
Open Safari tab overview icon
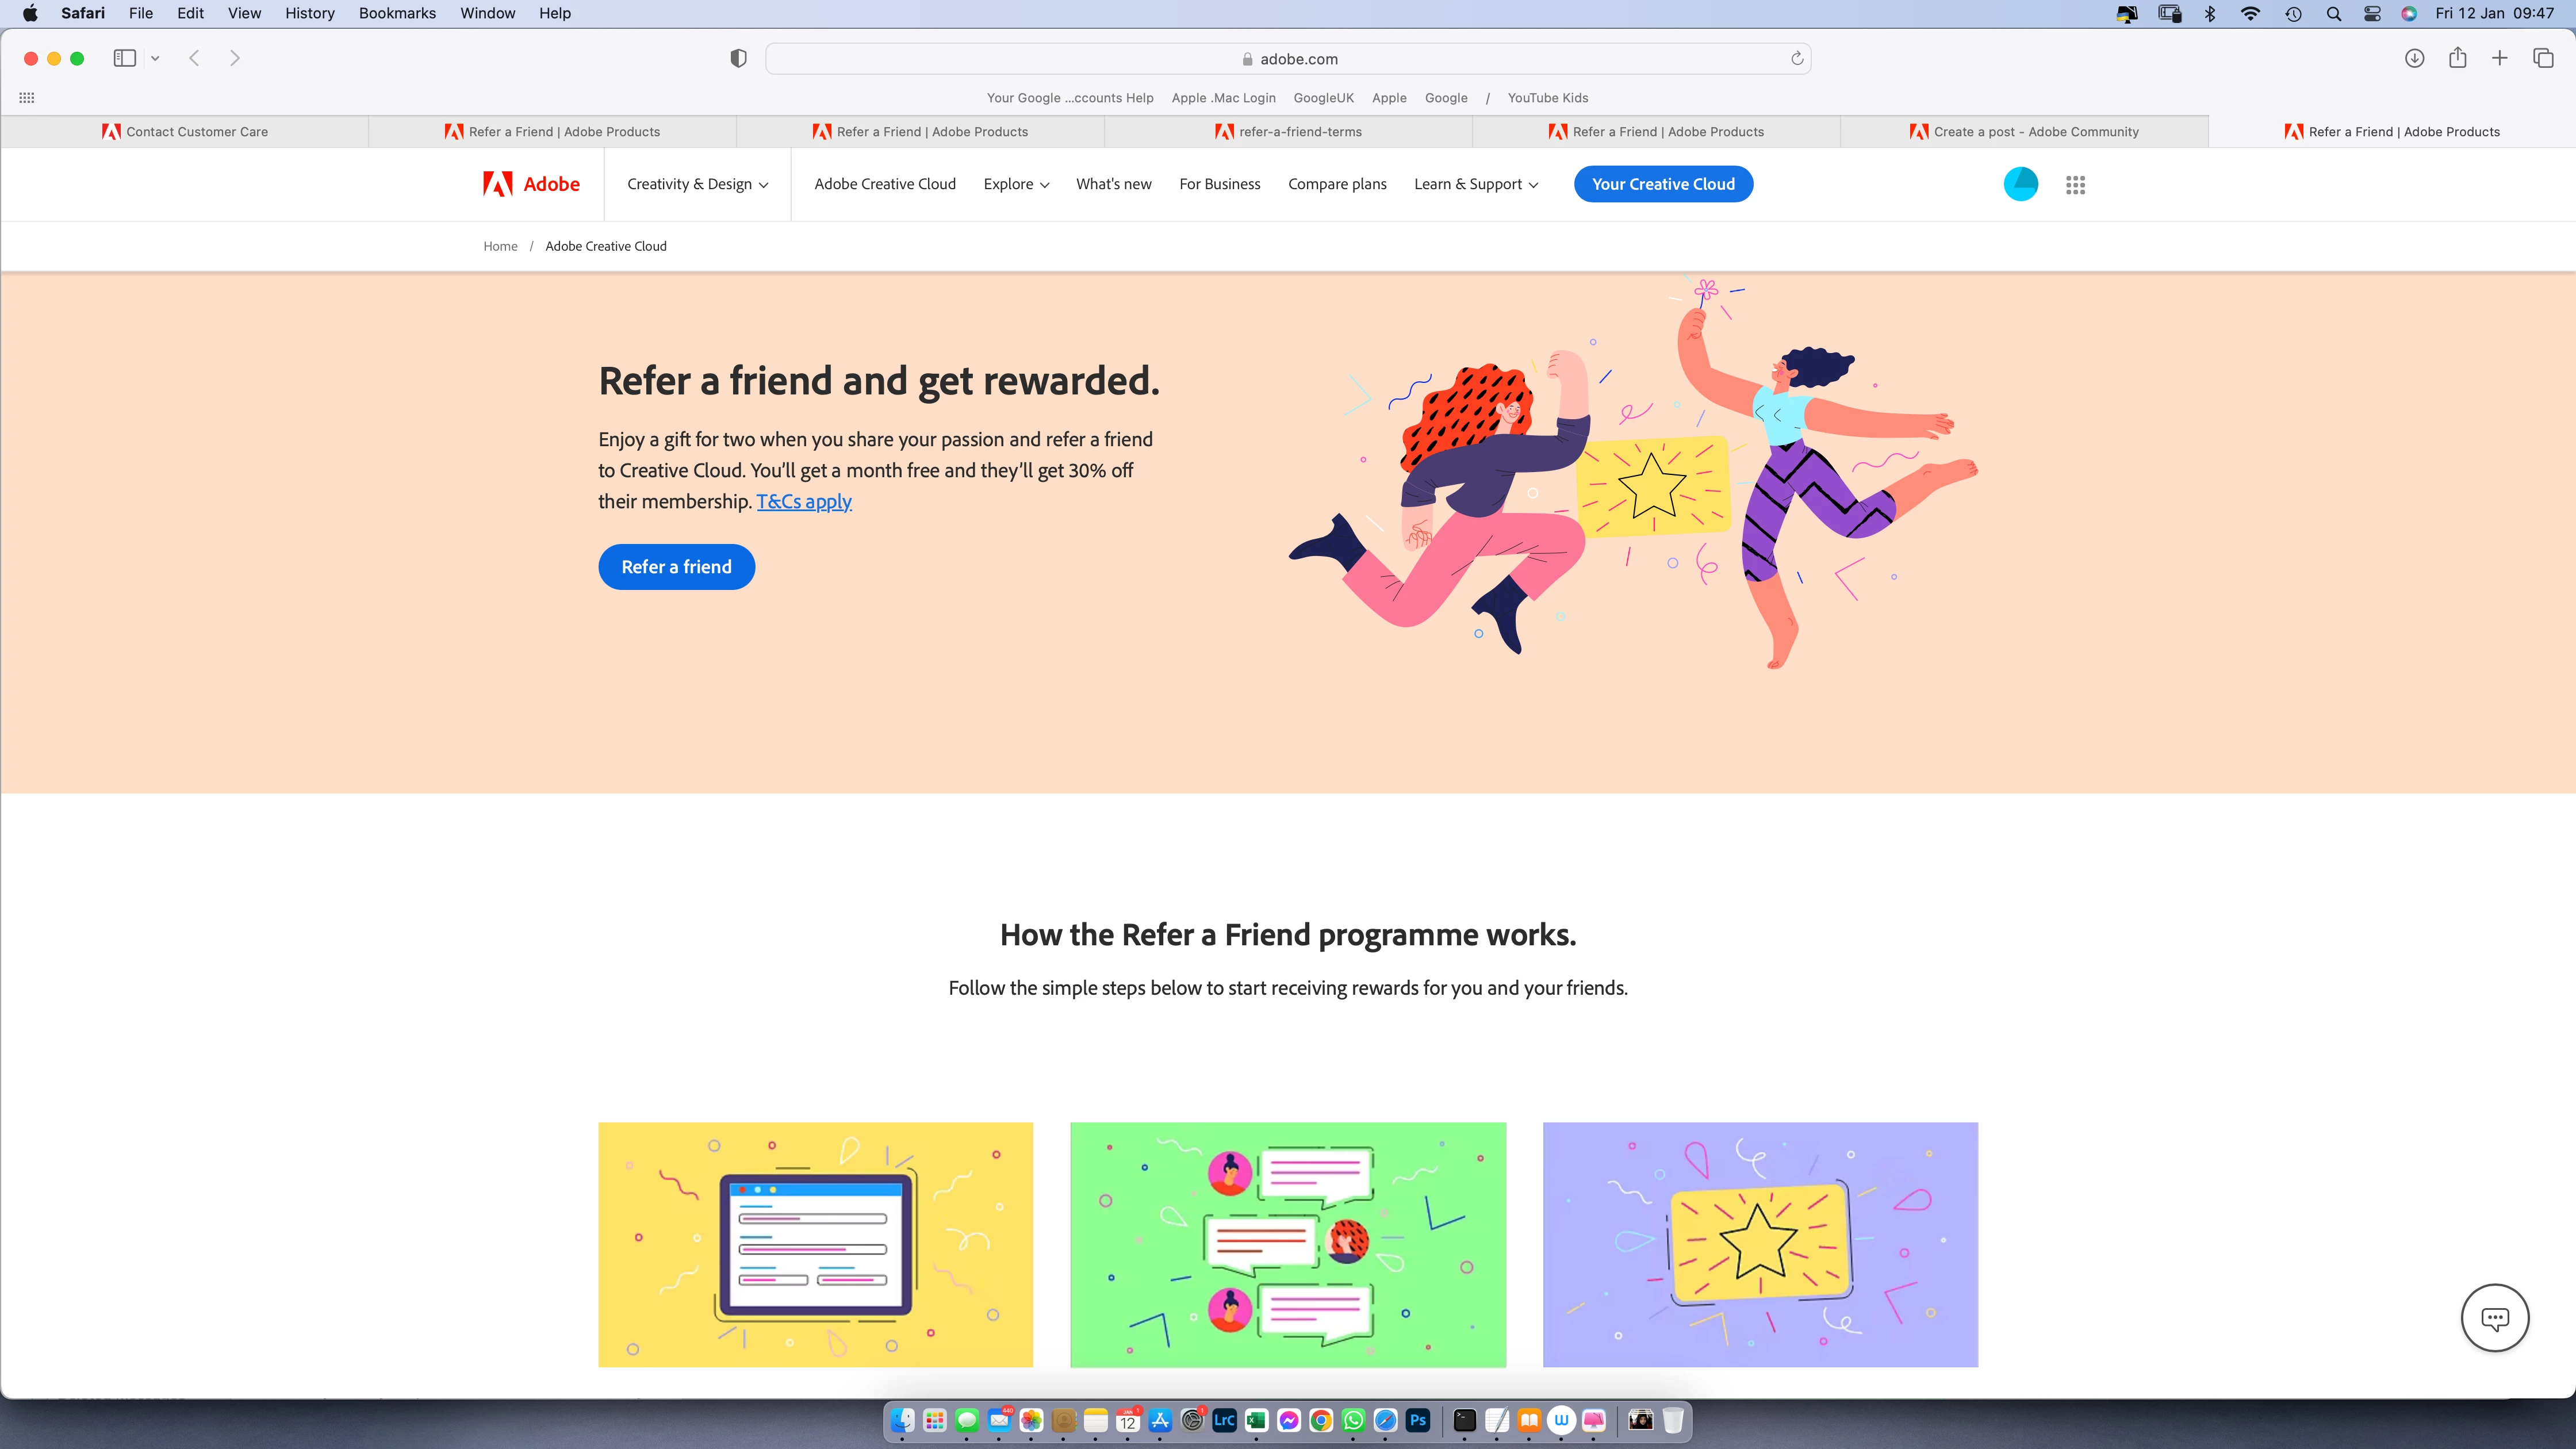pyautogui.click(x=2543, y=58)
